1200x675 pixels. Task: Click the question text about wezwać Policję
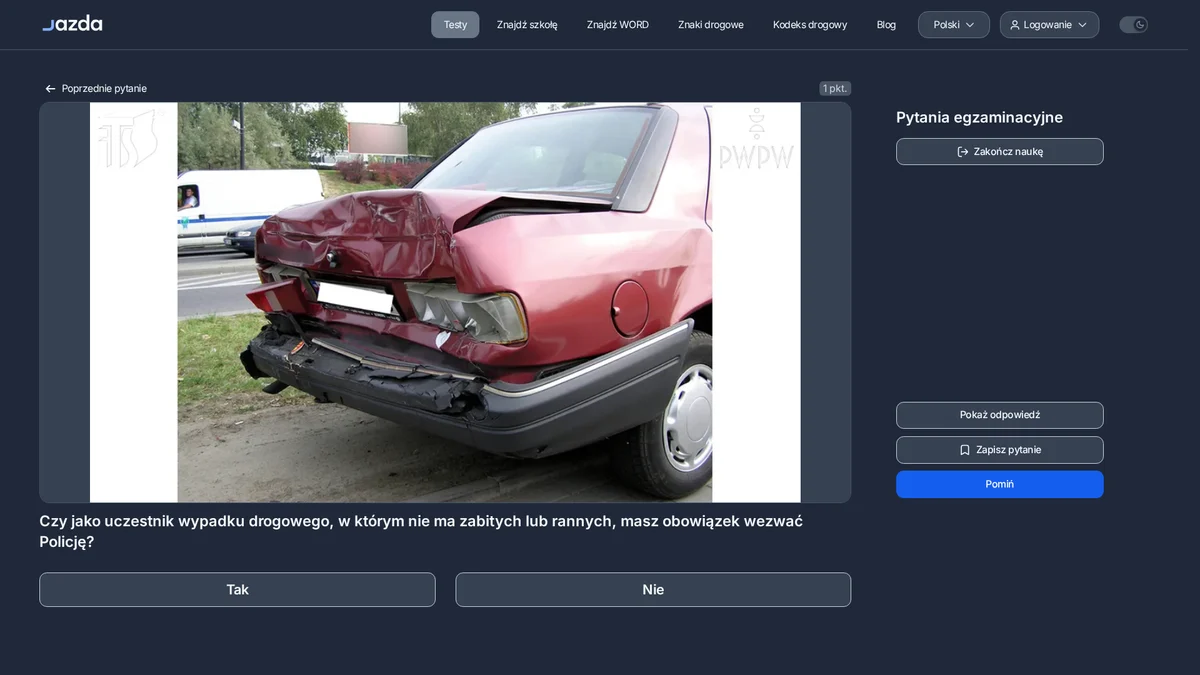(x=421, y=531)
